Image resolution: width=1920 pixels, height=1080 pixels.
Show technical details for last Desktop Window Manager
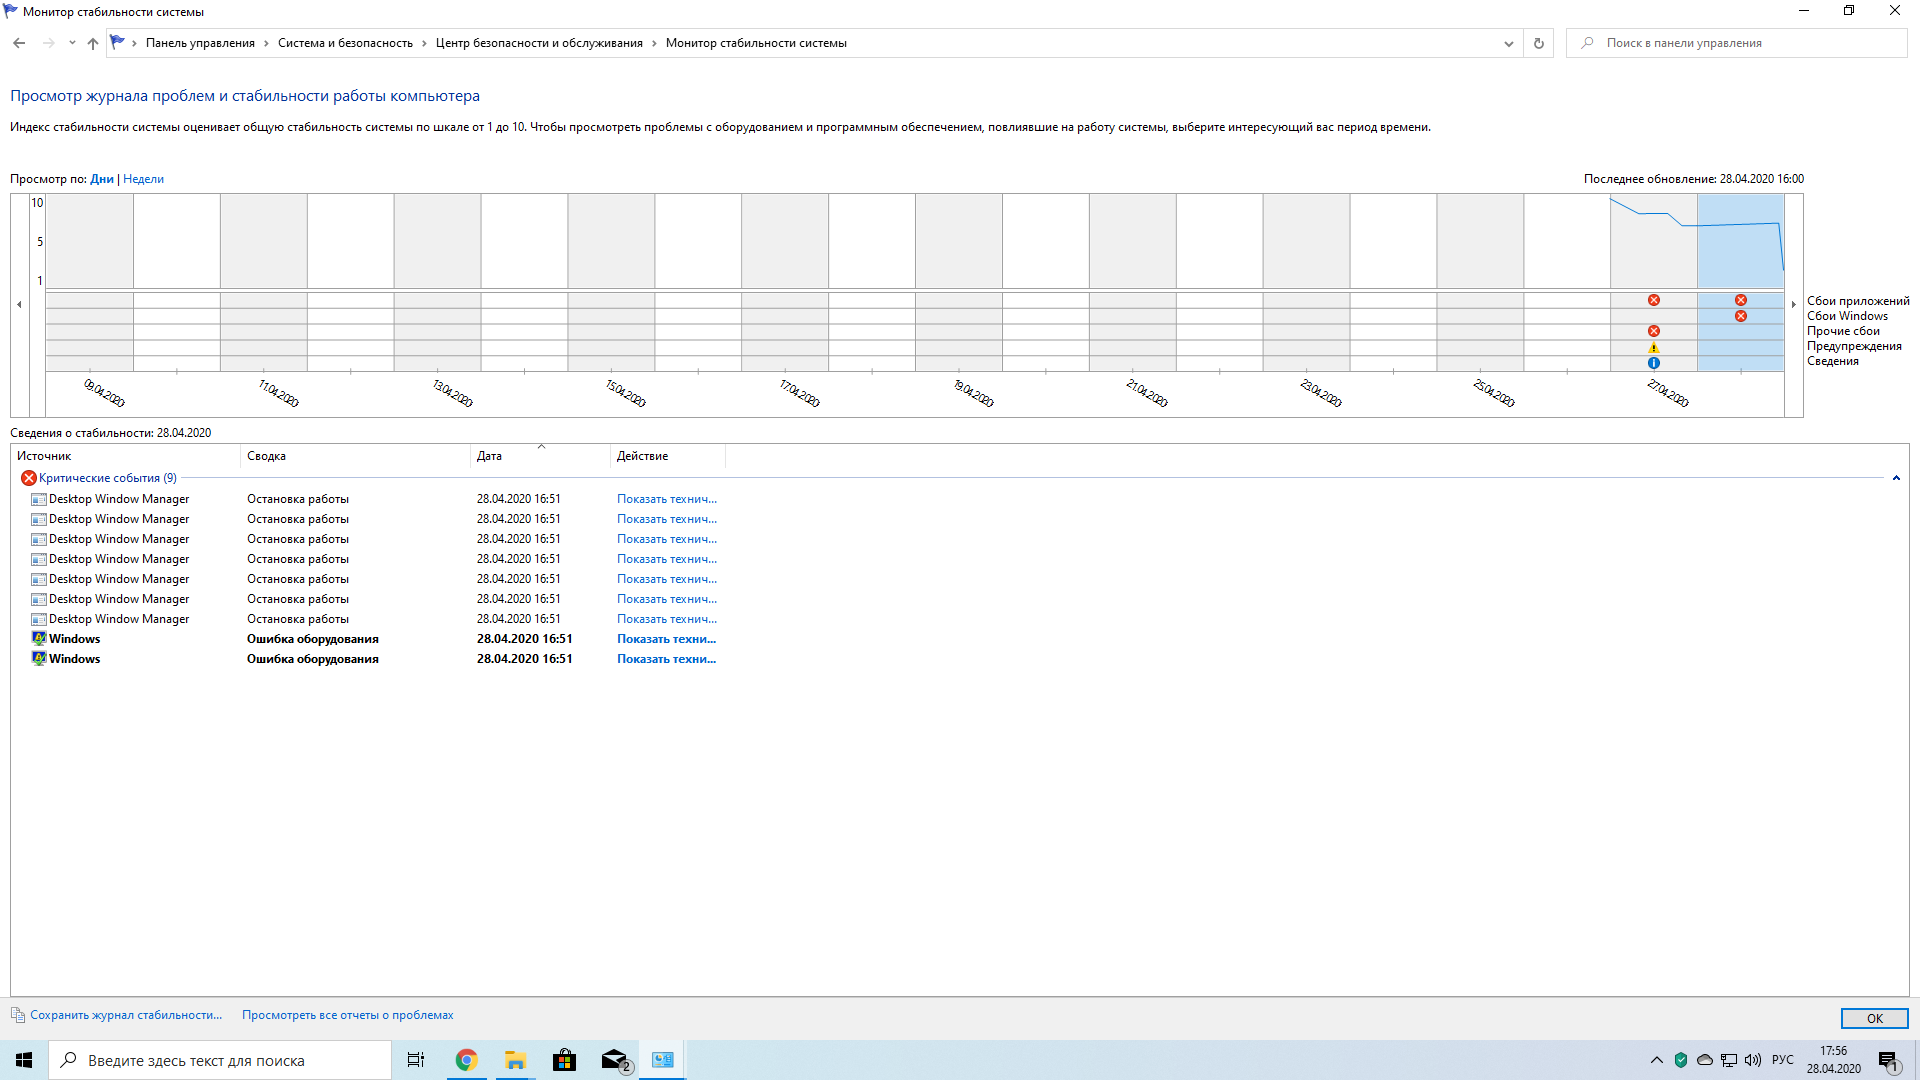[666, 619]
